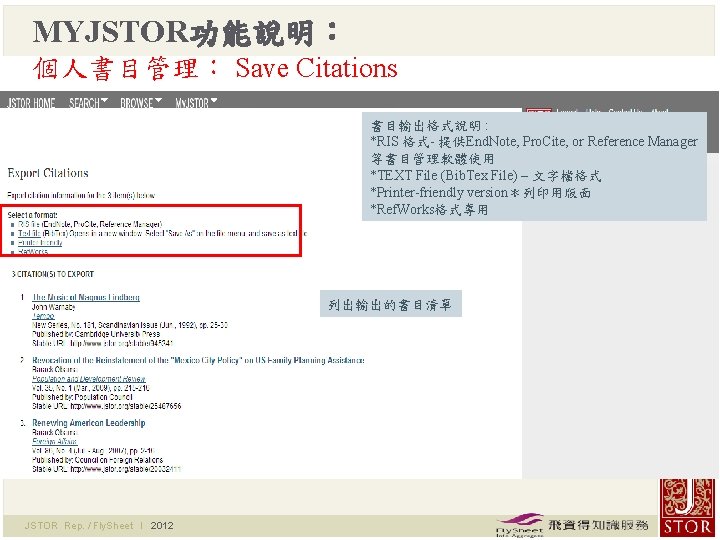Click "Published by: Council on Foreign Relations" line
This screenshot has width=720, height=540.
click(x=97, y=460)
